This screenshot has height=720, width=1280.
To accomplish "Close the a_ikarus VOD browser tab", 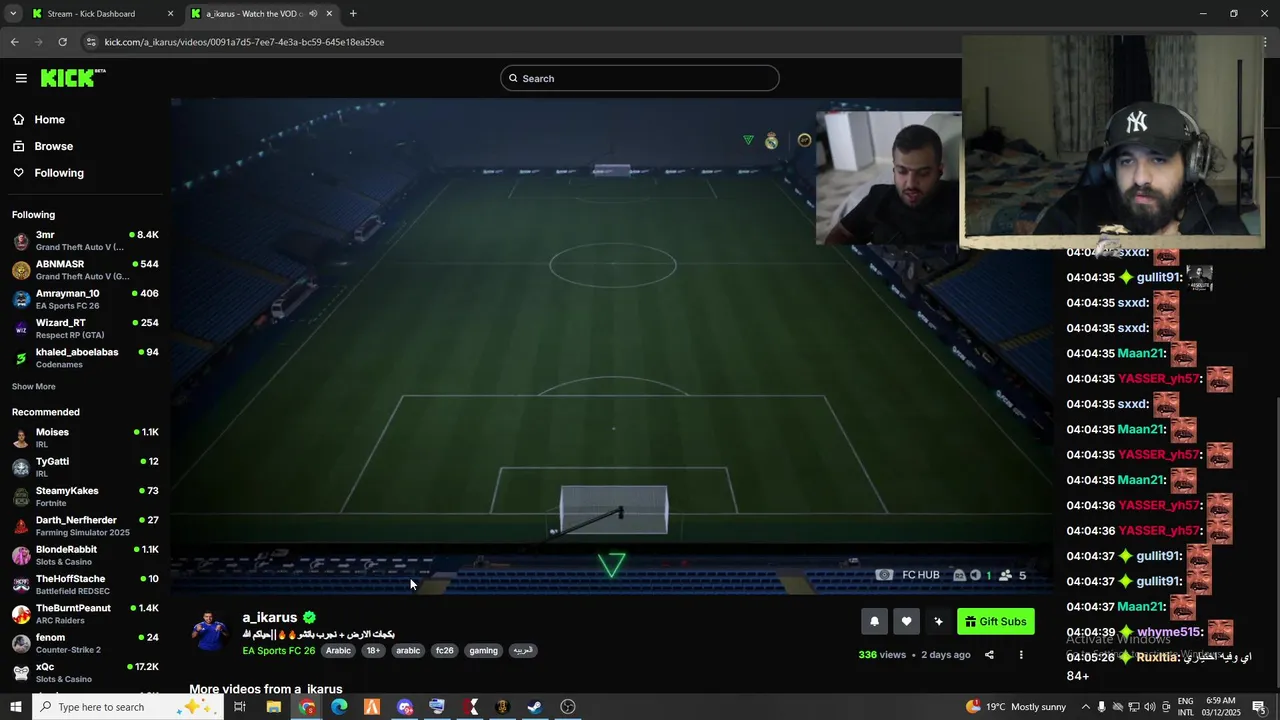I will (329, 14).
